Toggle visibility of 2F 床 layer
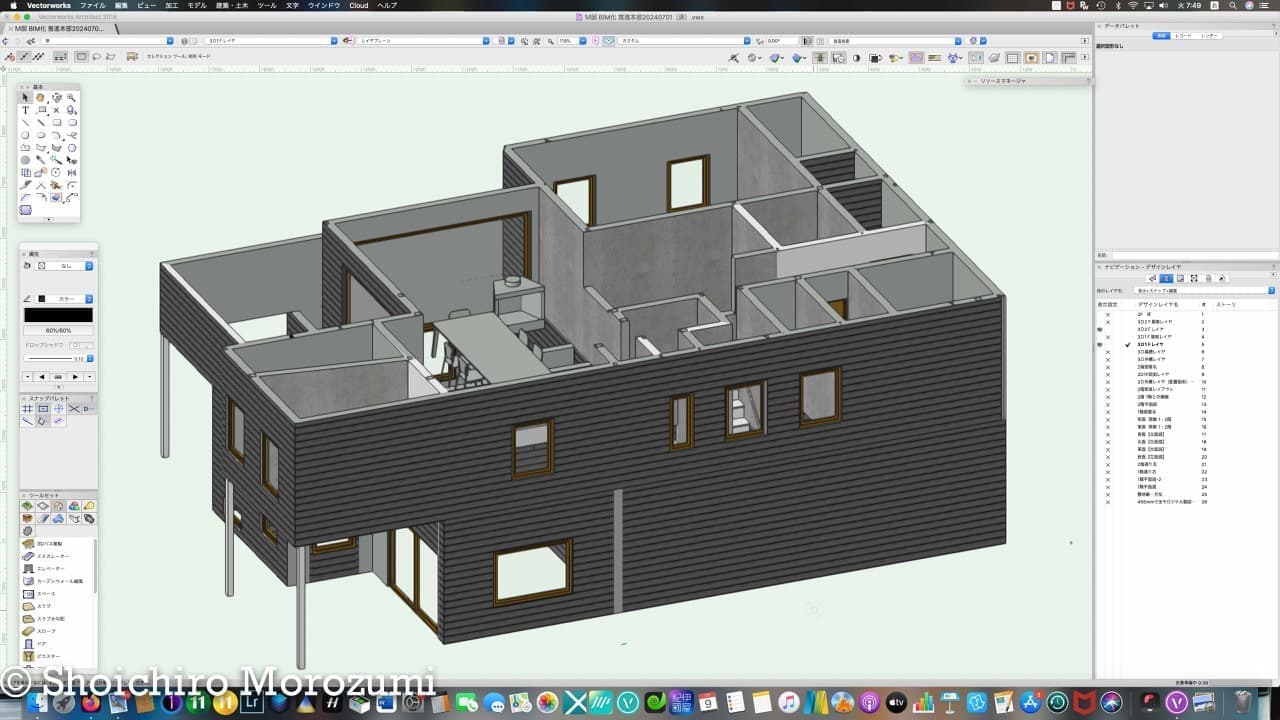Screen dimensions: 1280x720 coord(1107,315)
